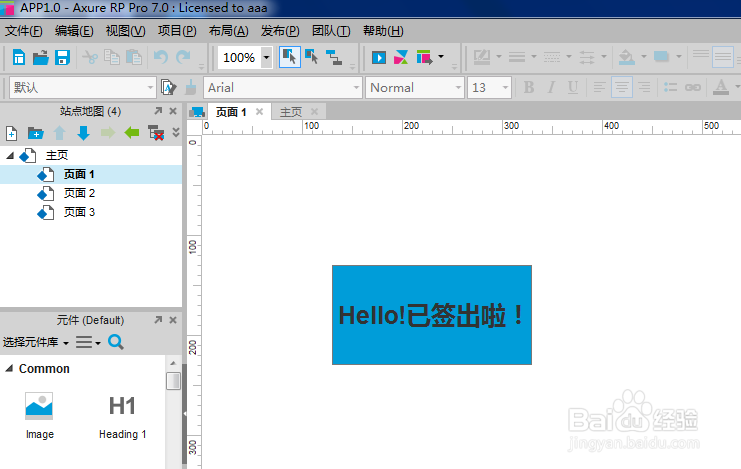Delete page with red X icon
This screenshot has width=741, height=469.
click(156, 133)
